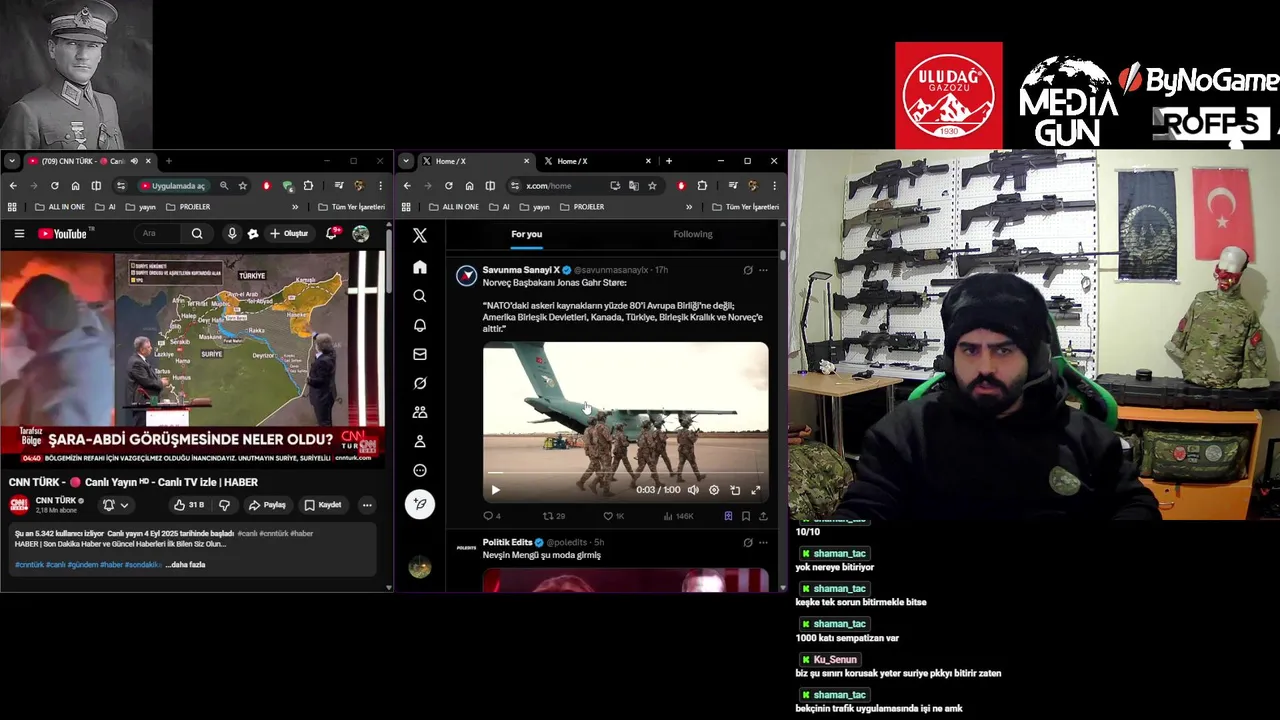The image size is (1280, 720).
Task: Open X Messages envelope in sidebar
Action: [420, 354]
